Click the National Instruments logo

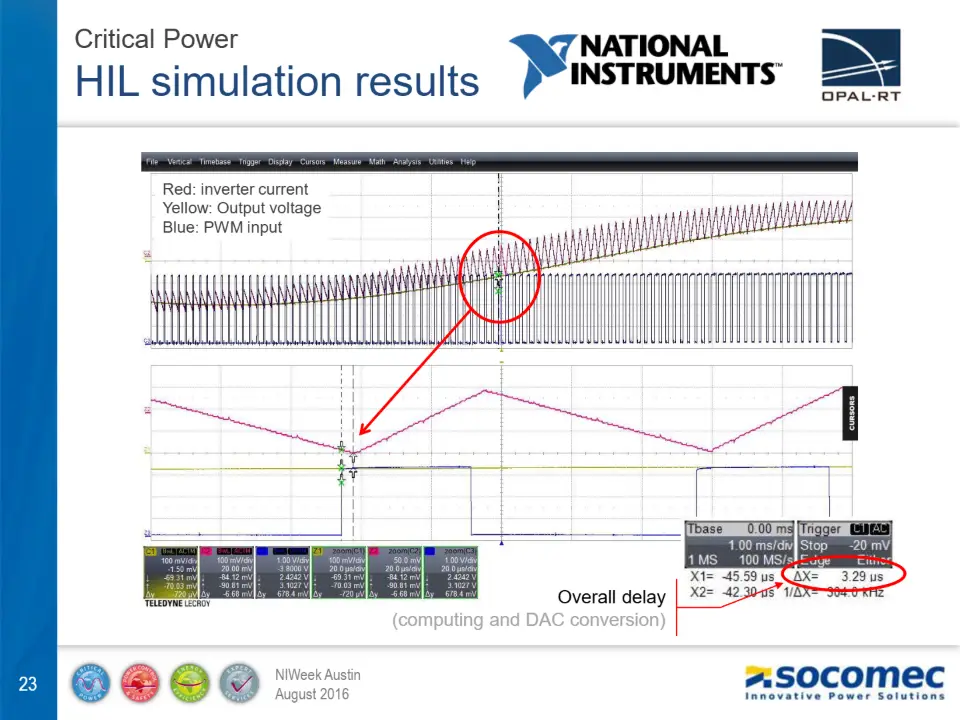pos(645,65)
